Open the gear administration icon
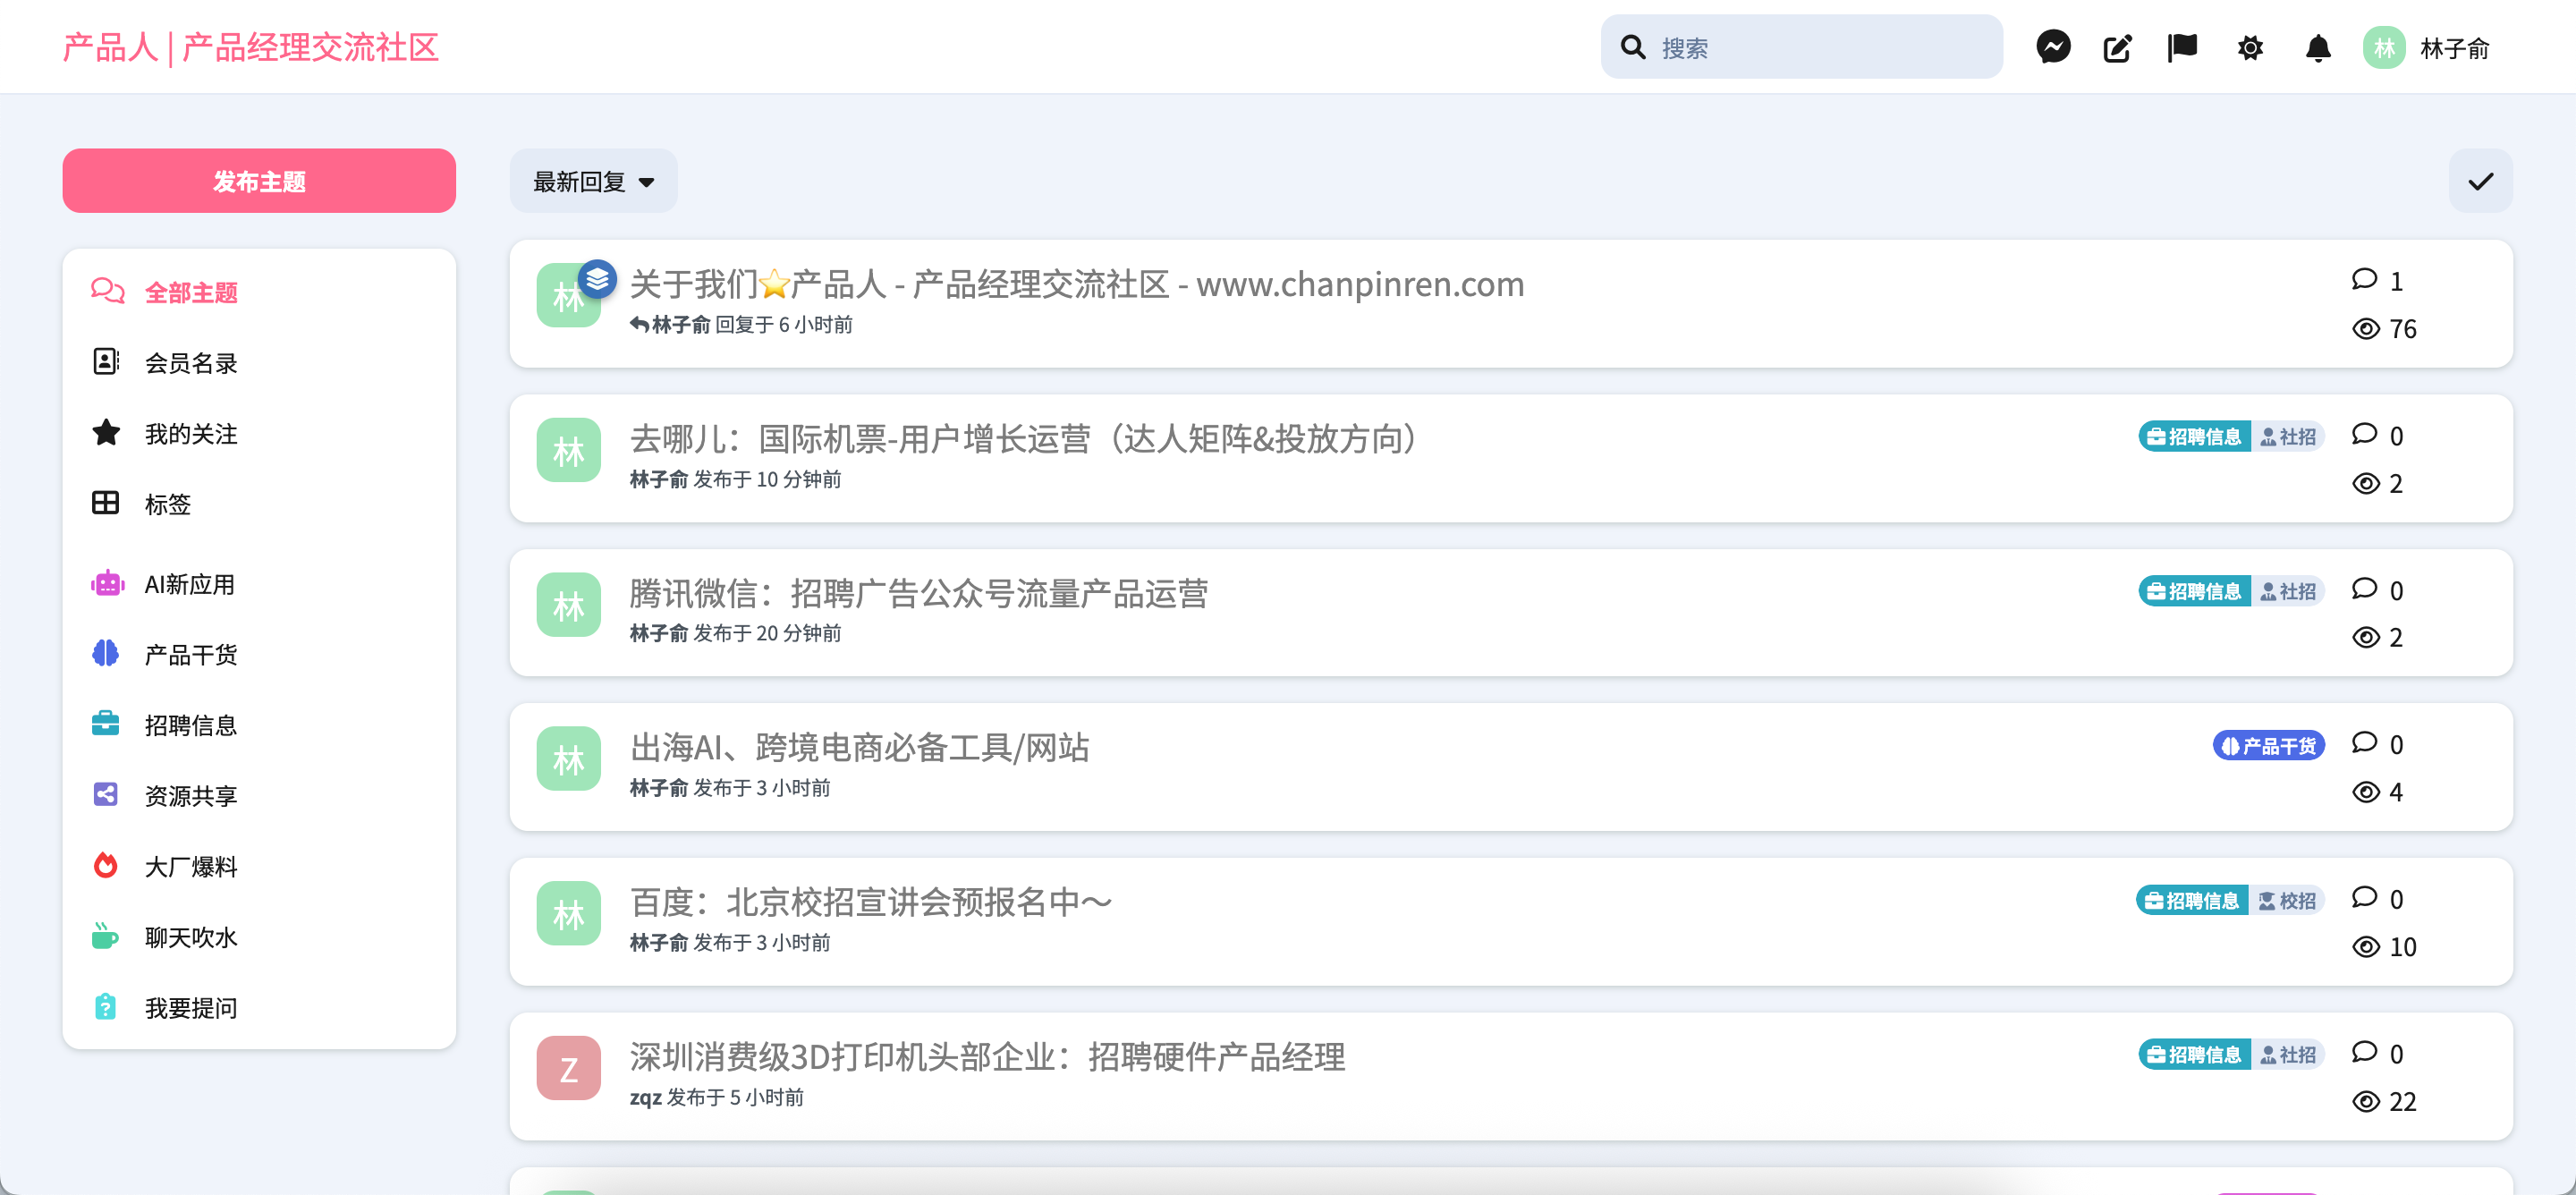The image size is (2576, 1195). [x=2250, y=47]
